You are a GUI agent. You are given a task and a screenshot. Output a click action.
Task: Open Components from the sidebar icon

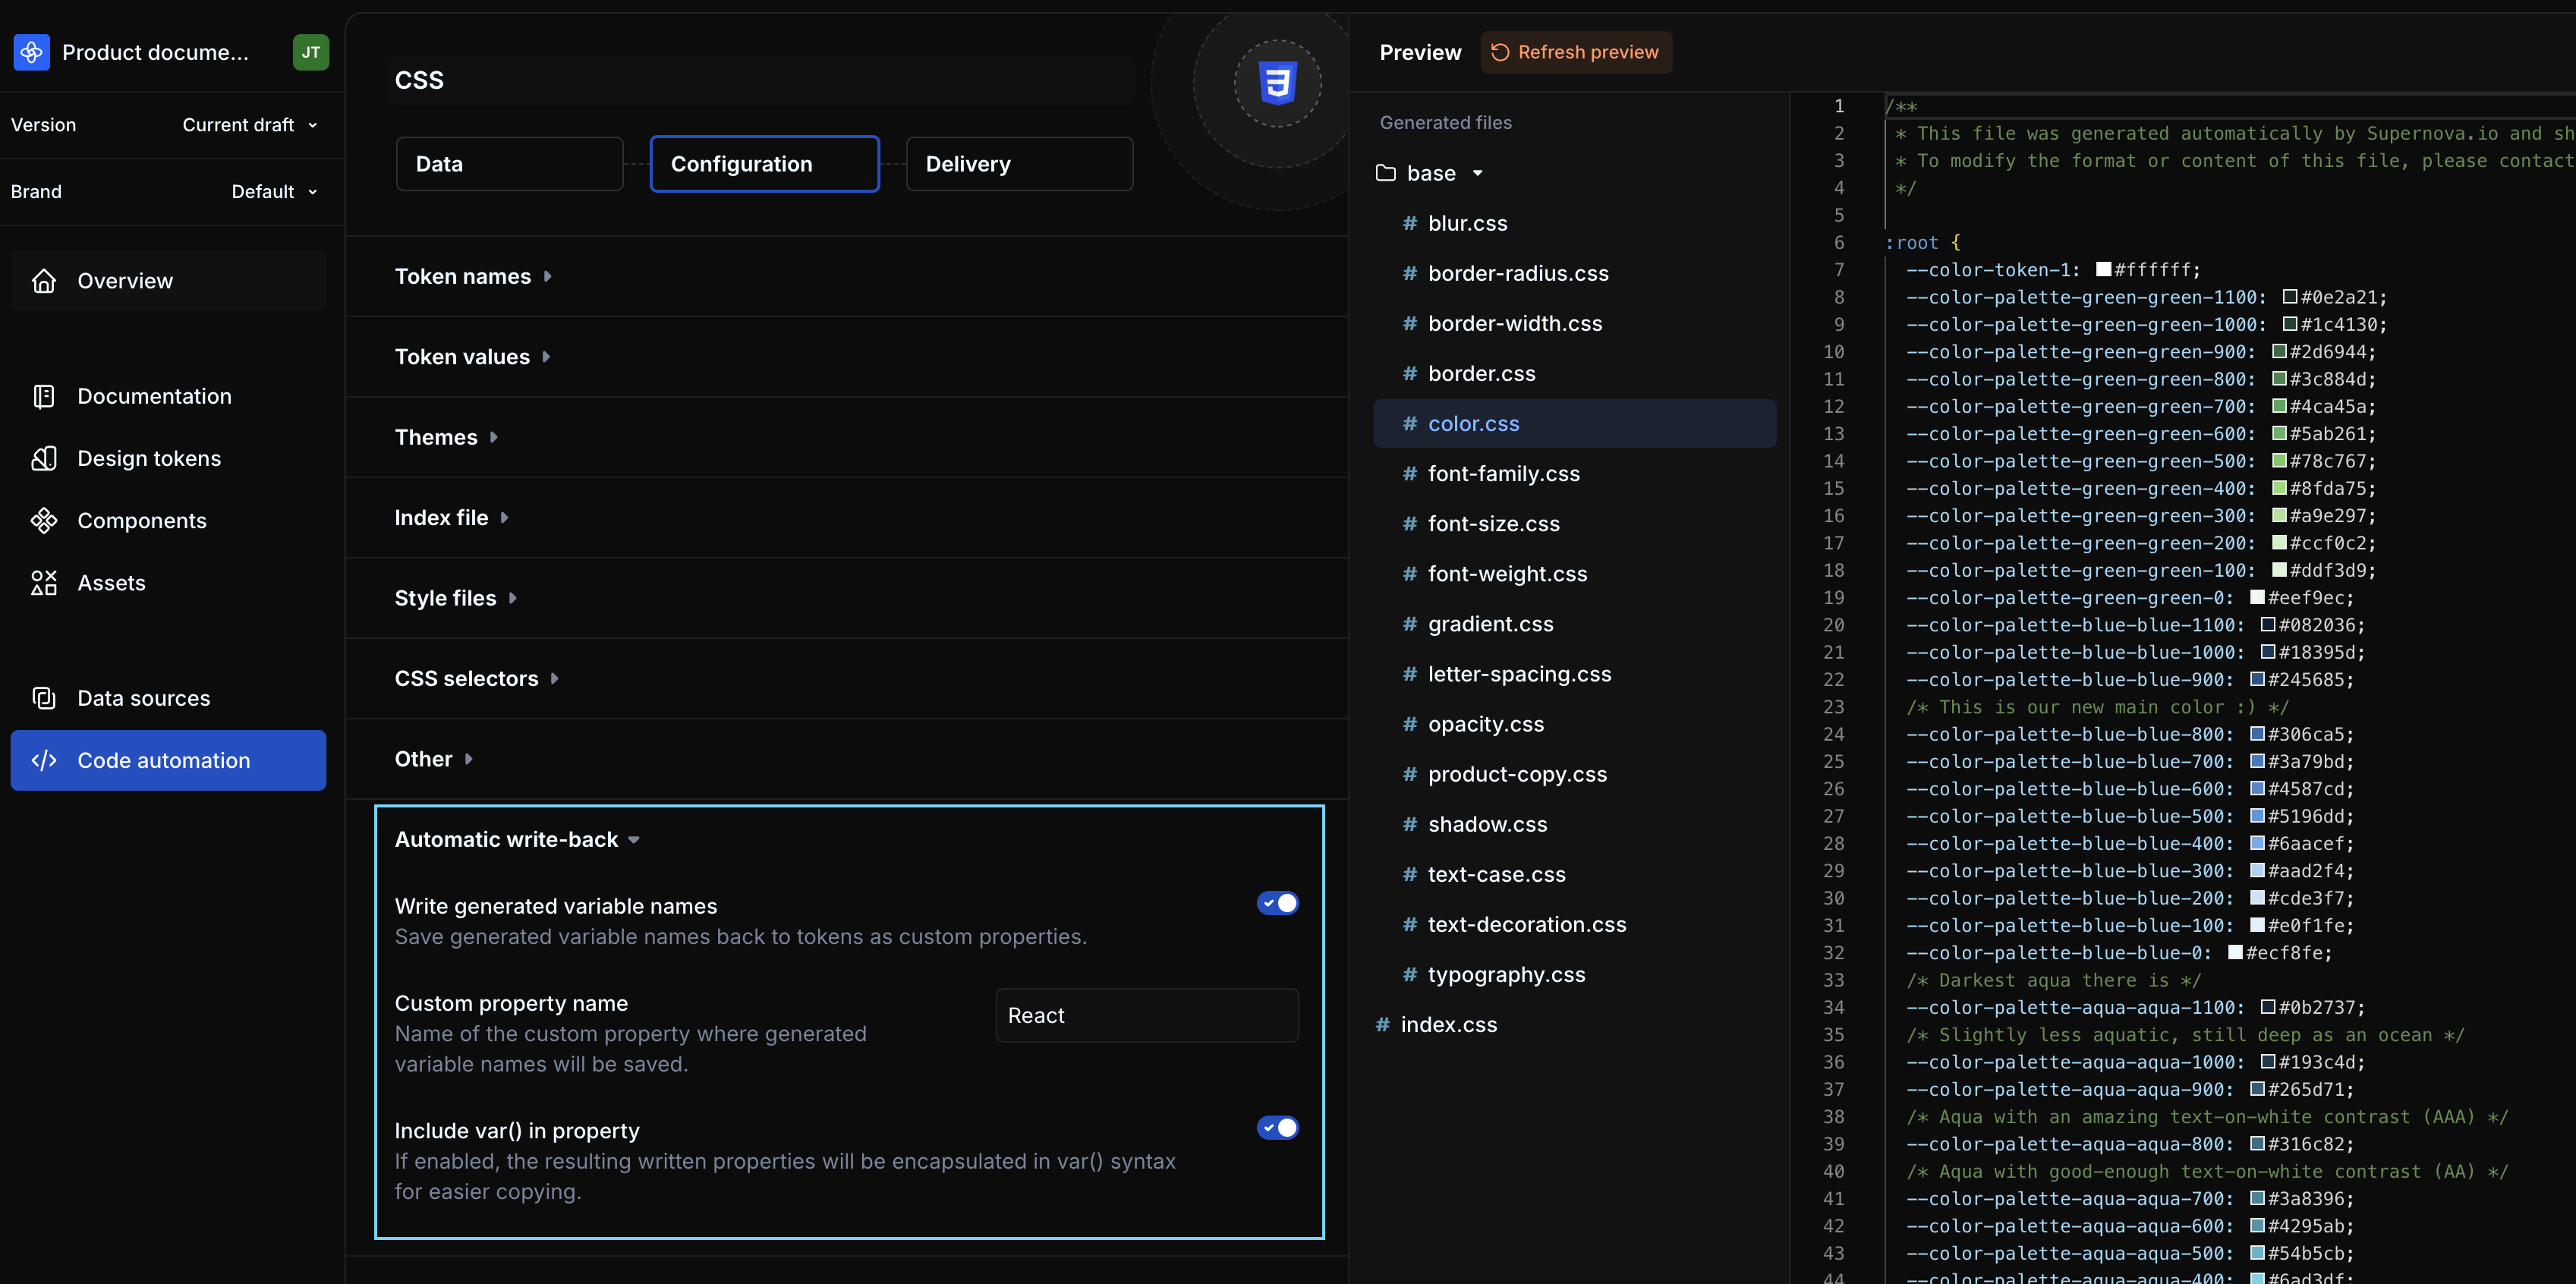pyautogui.click(x=44, y=520)
